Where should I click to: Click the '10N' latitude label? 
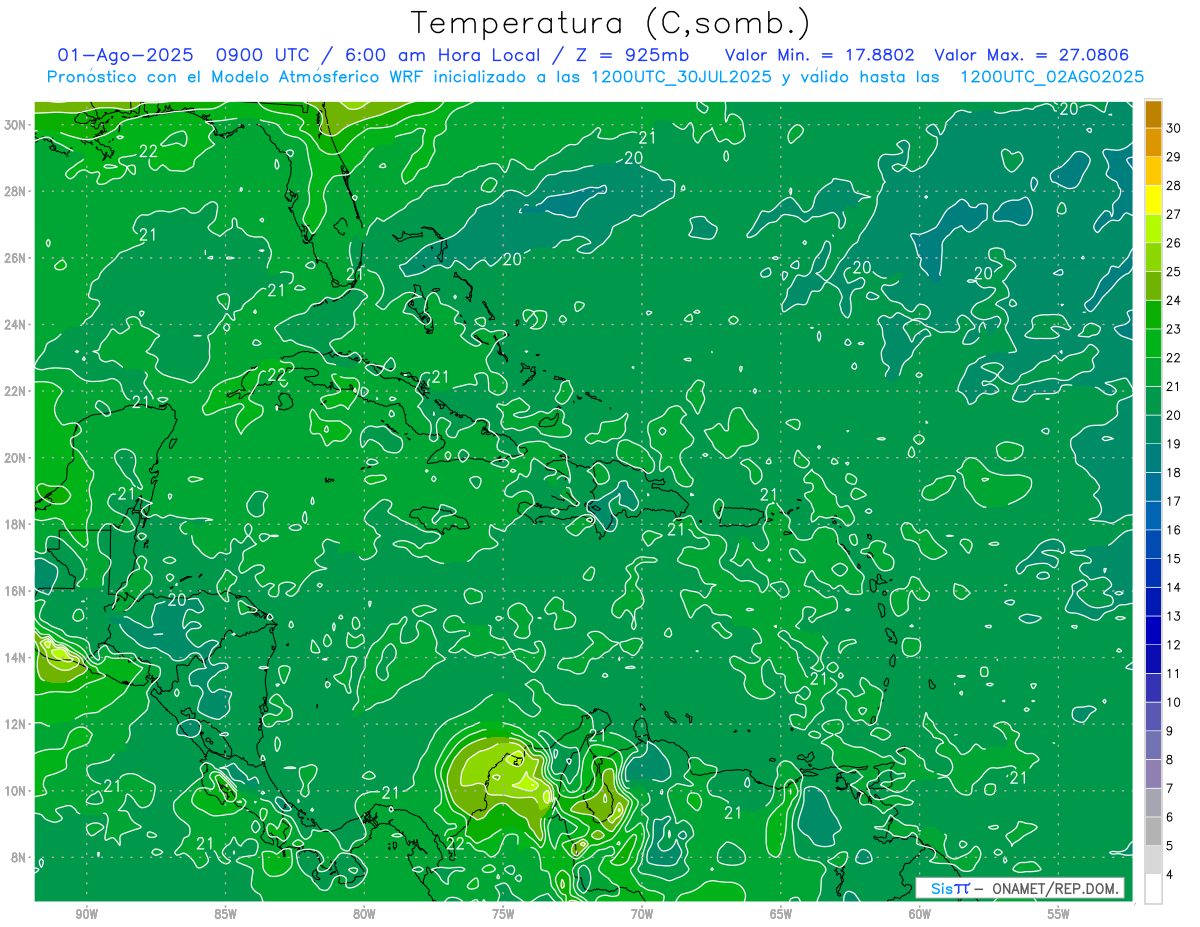click(x=15, y=791)
